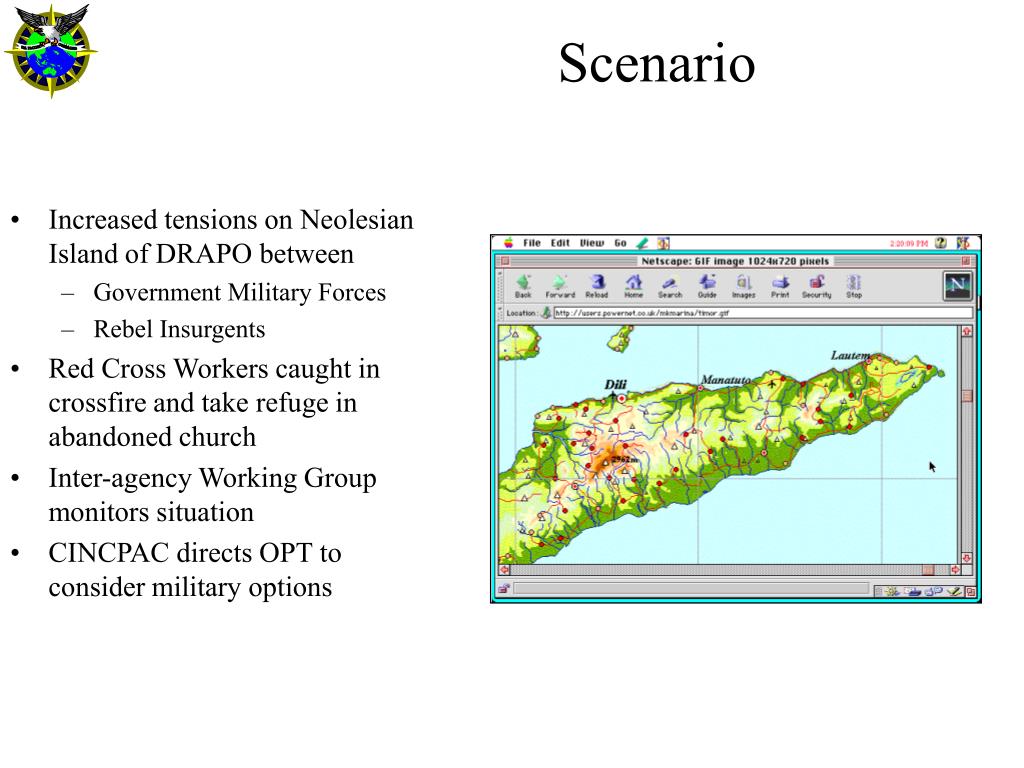Screen dimensions: 1024x768
Task: Go to the Home page icon
Action: [x=633, y=282]
